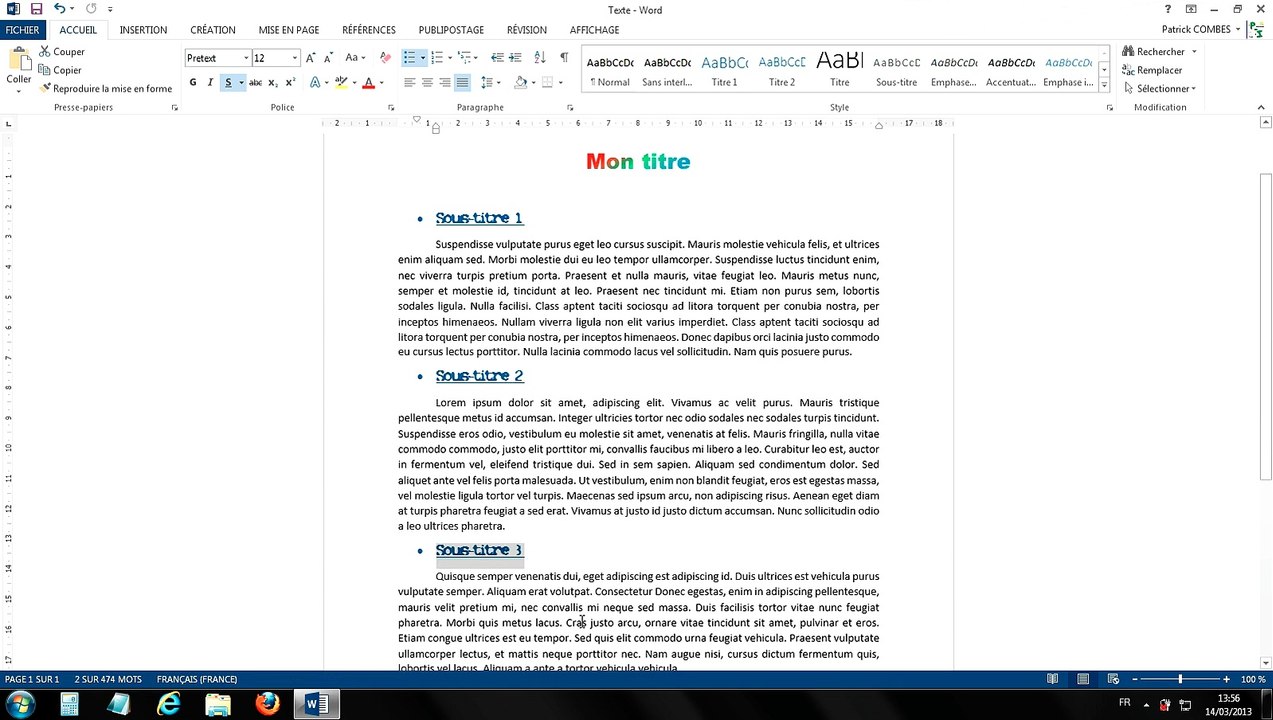Switch to MISE EN PAGE tab
The width and height of the screenshot is (1273, 720).
(x=289, y=30)
